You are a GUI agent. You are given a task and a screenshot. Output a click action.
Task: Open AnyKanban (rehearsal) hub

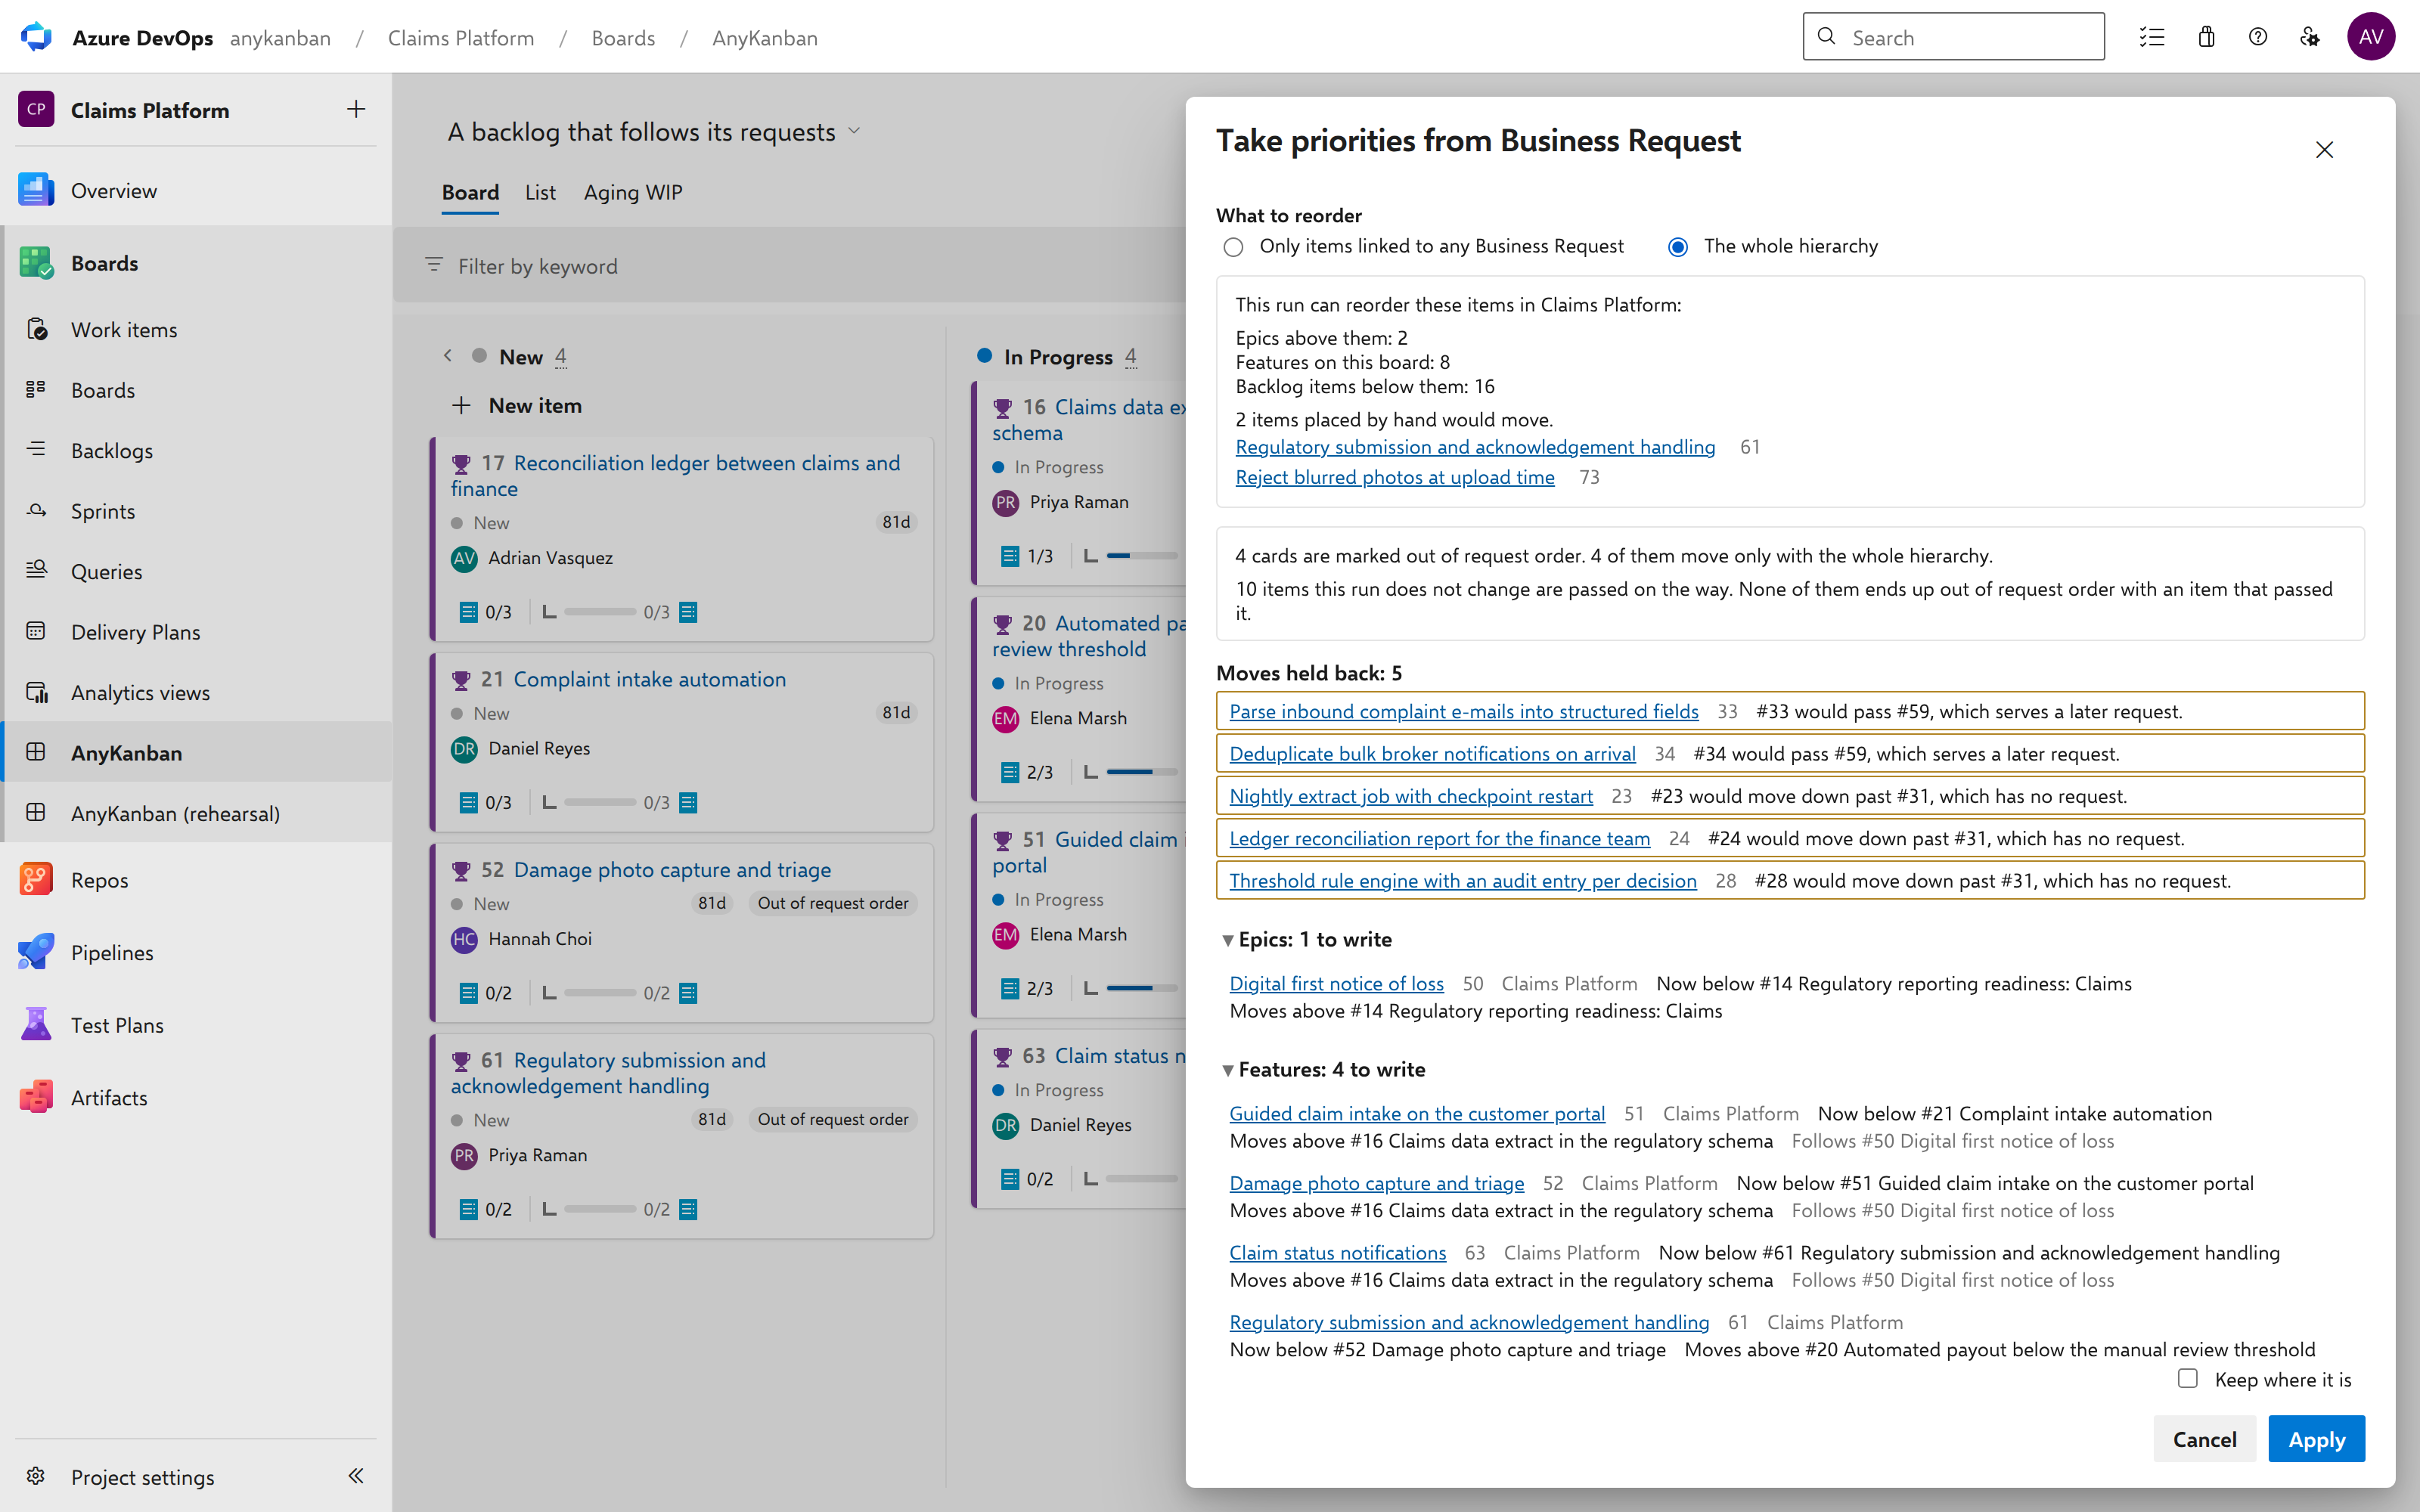[175, 813]
